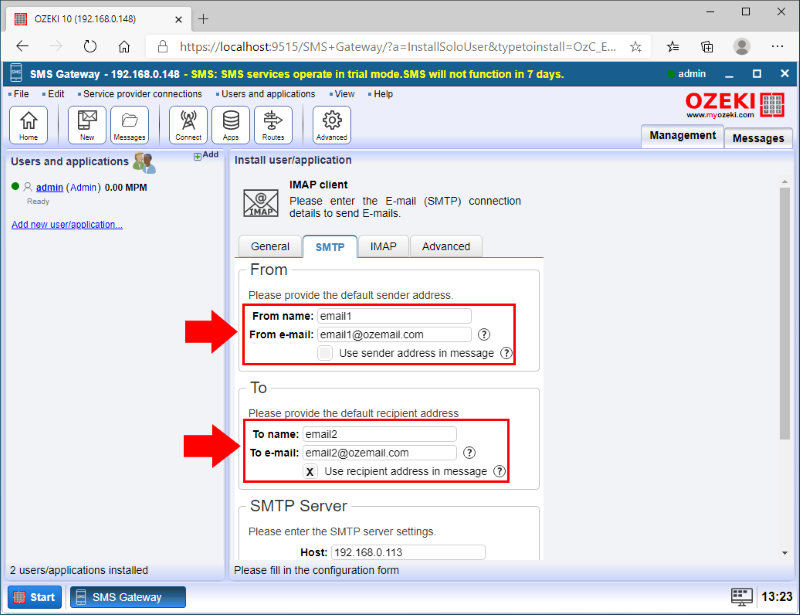Screen dimensions: 800x615
Task: Open the Edit menu
Action: [56, 94]
